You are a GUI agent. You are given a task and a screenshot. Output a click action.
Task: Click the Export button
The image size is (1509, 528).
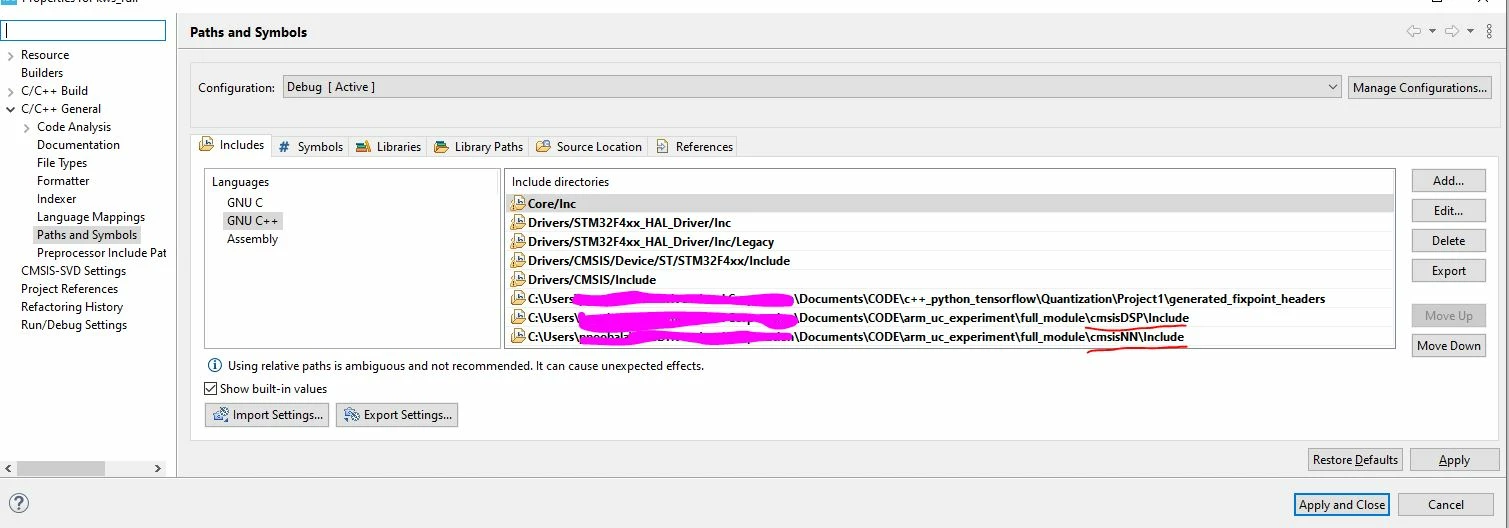click(x=1448, y=271)
